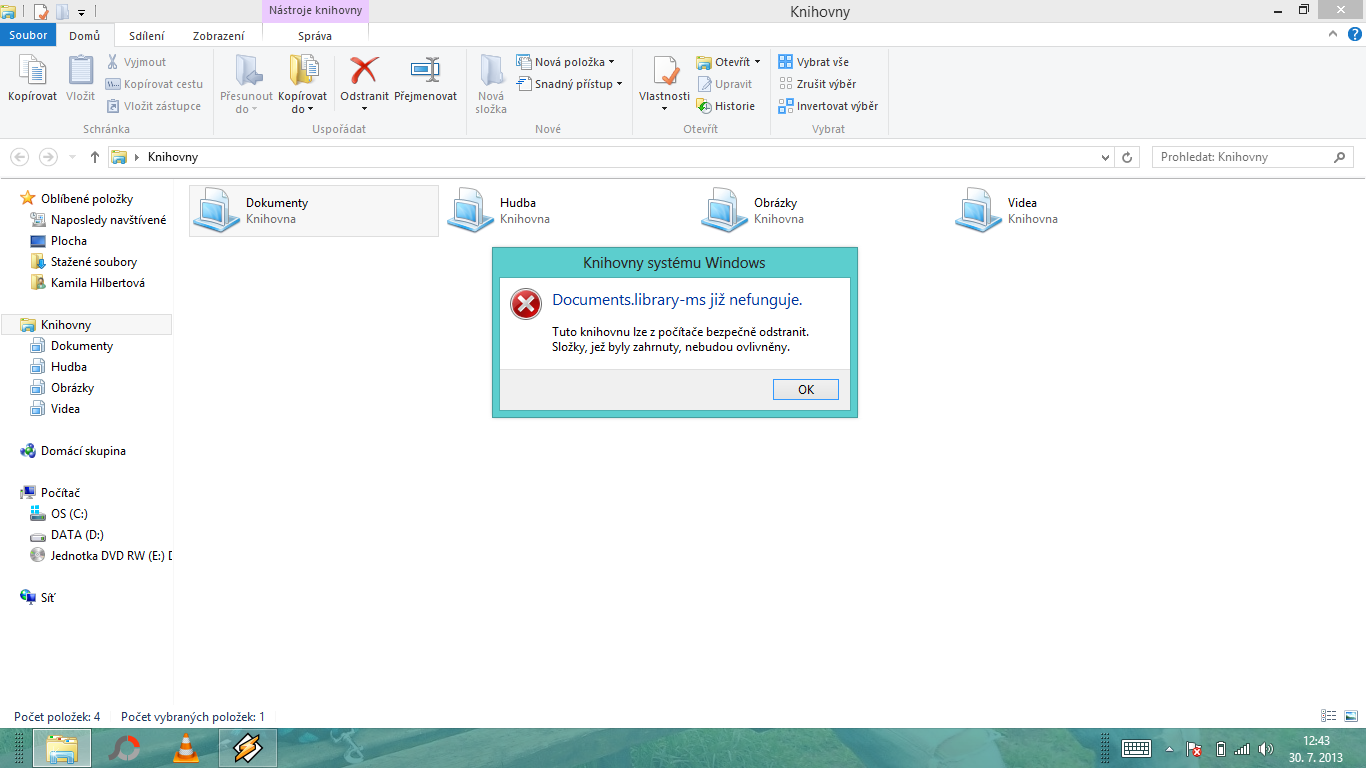This screenshot has height=768, width=1366.
Task: Click Vložit zástupce in the ribbon
Action: coord(153,106)
